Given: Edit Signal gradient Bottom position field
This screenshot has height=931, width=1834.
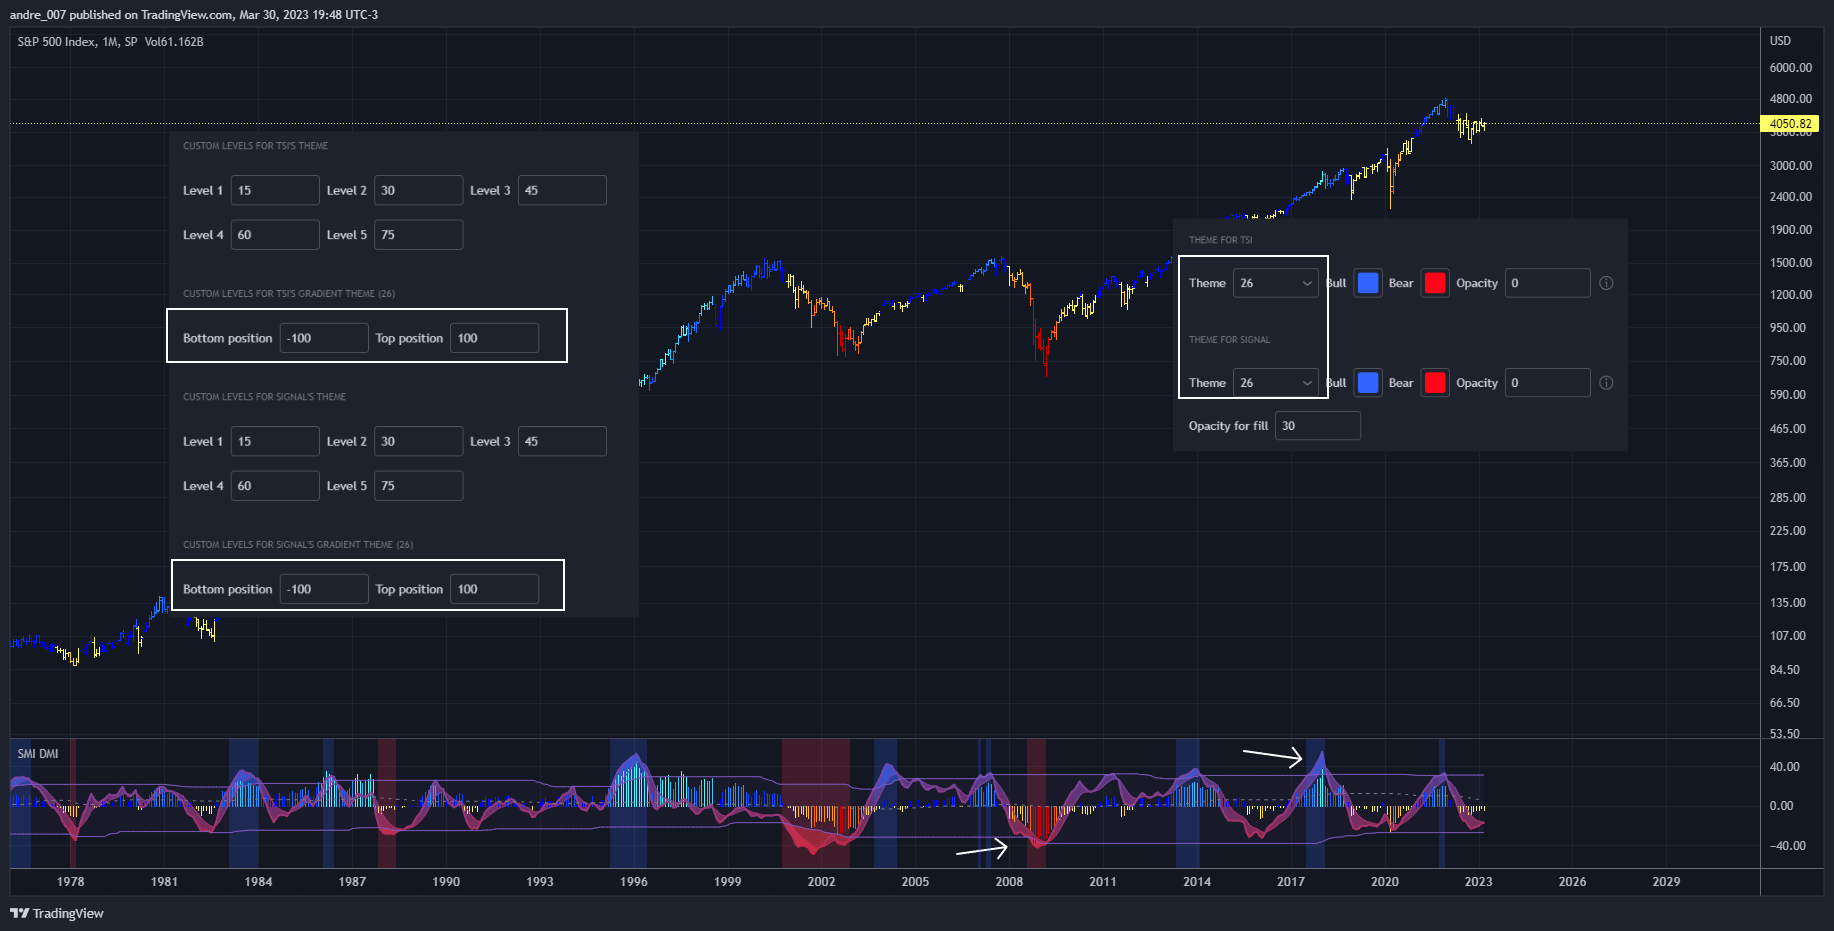Looking at the screenshot, I should (324, 589).
